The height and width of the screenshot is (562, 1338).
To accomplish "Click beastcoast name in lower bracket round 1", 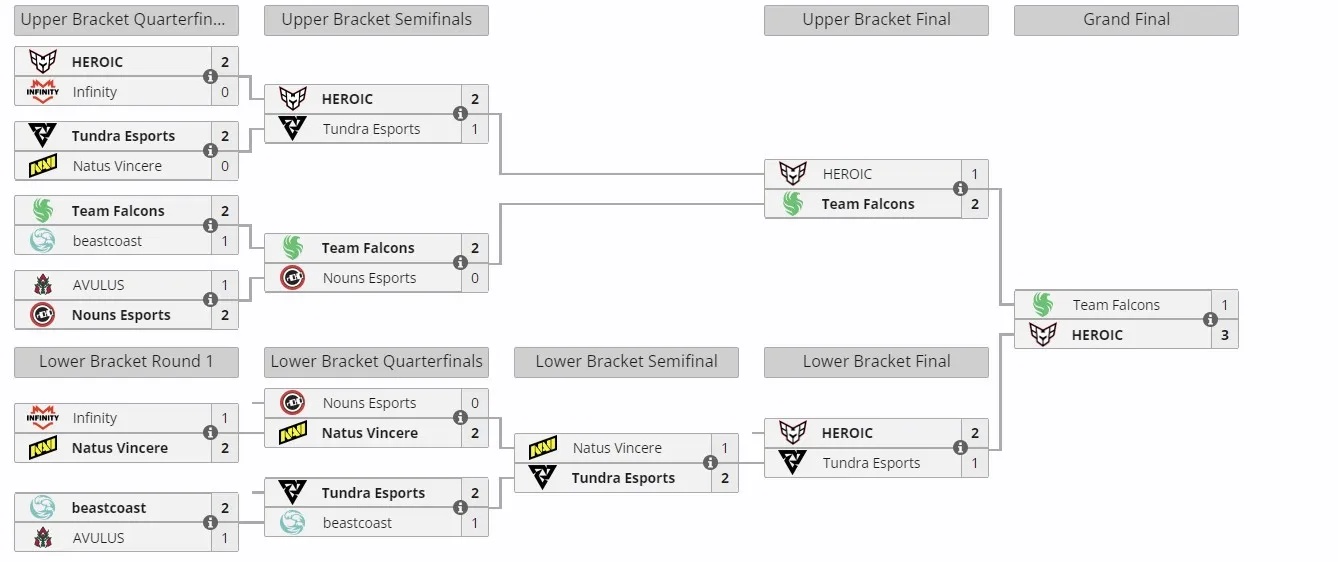I will point(109,508).
